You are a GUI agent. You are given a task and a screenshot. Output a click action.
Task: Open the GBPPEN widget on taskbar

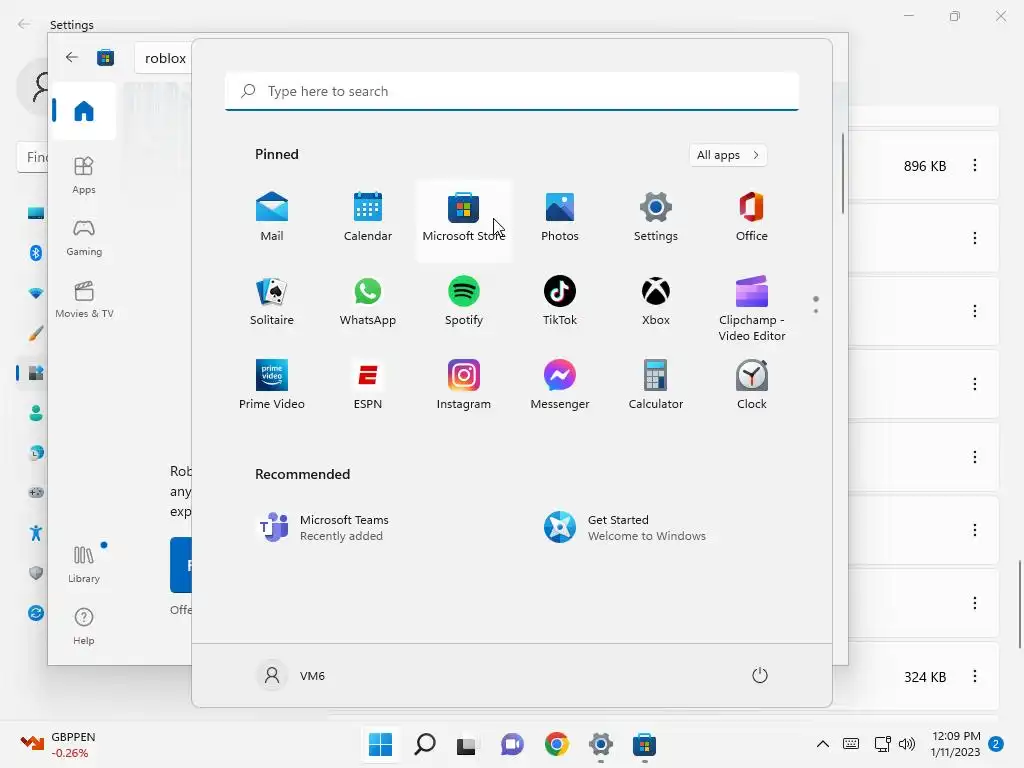point(59,744)
